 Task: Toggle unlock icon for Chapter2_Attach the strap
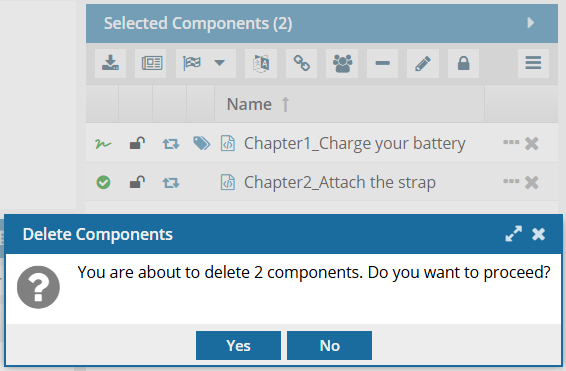pyautogui.click(x=137, y=182)
